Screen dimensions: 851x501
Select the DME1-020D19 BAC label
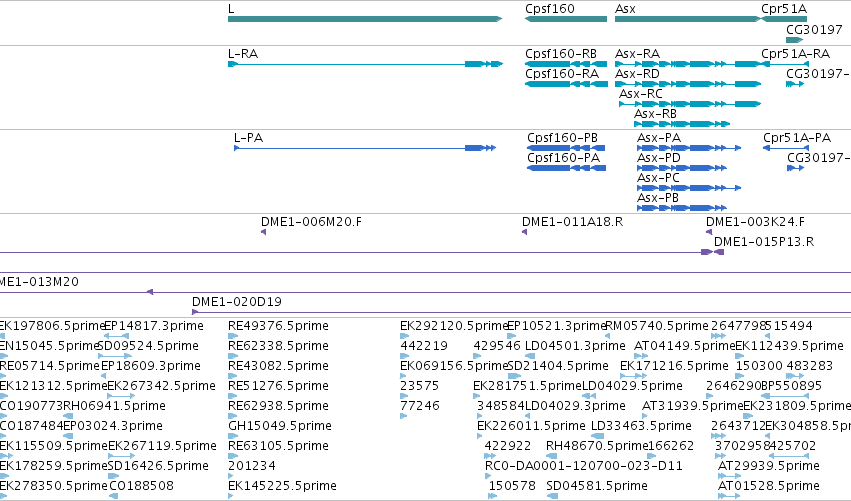pyautogui.click(x=237, y=302)
